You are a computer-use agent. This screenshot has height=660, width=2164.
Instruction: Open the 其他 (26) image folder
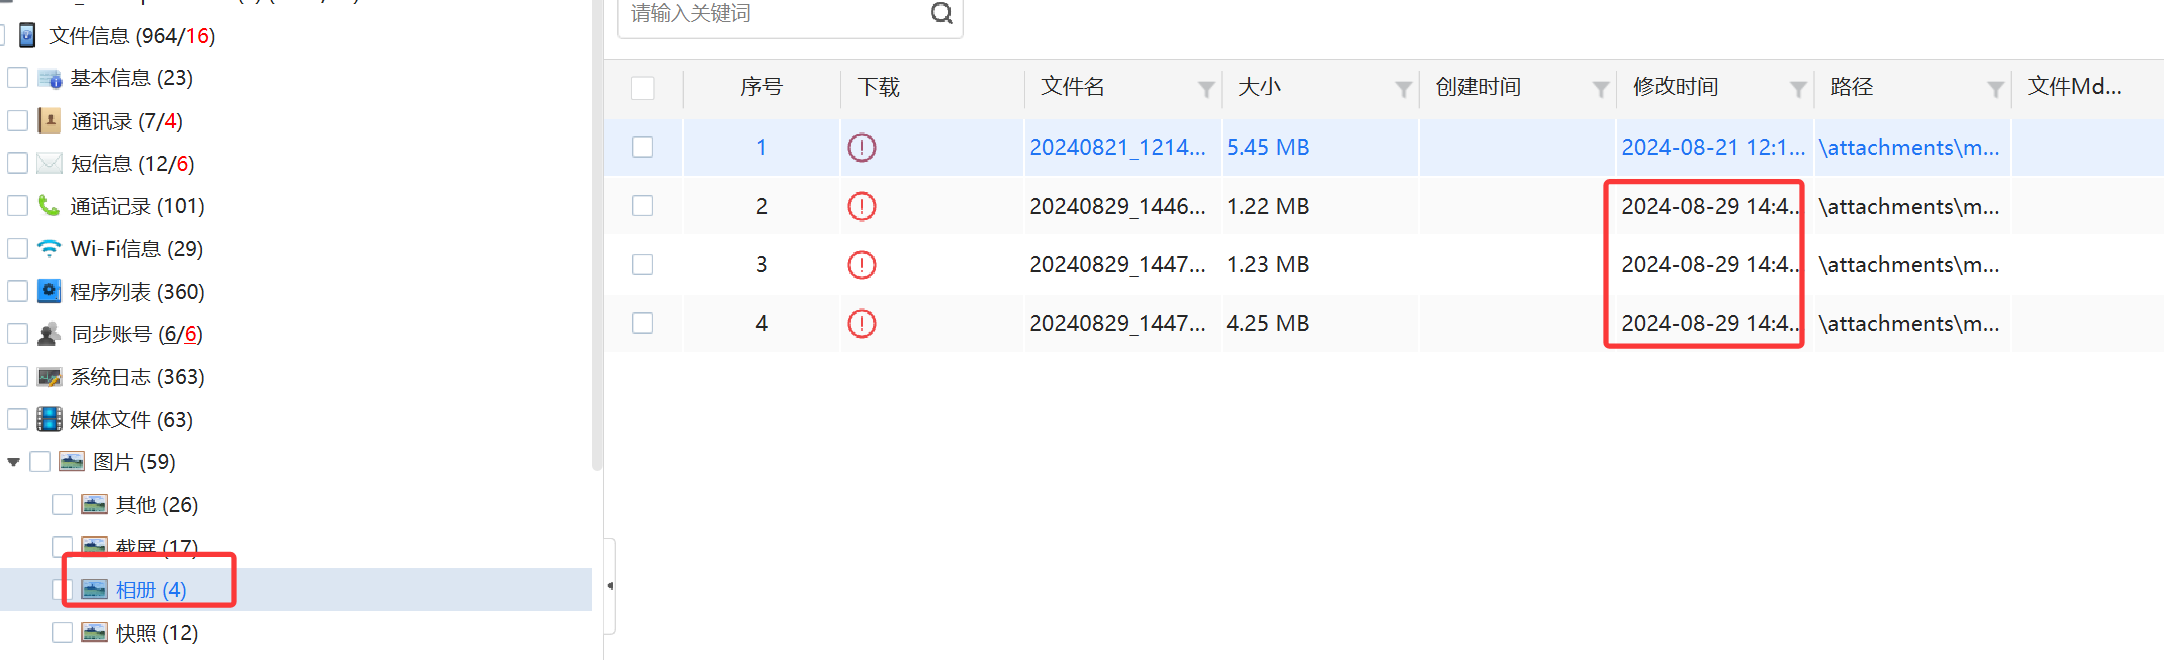click(157, 505)
